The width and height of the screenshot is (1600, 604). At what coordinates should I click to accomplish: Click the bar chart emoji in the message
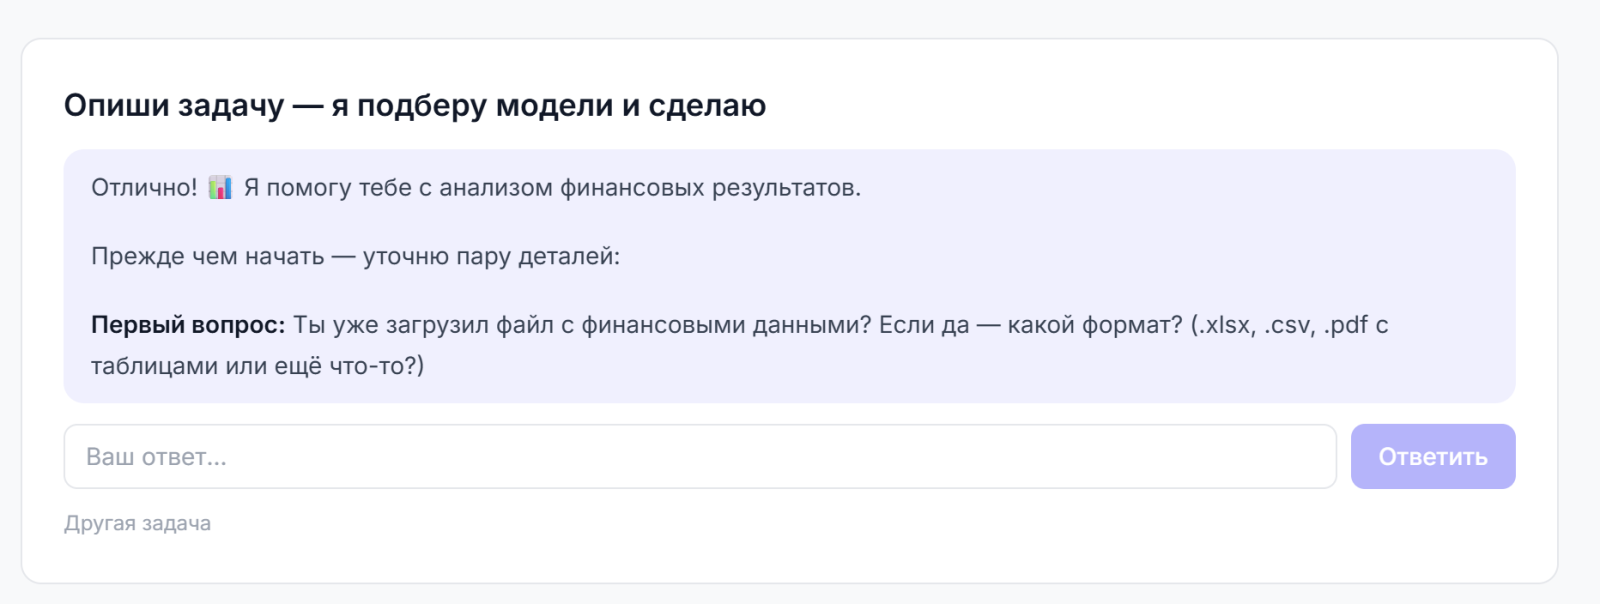(x=220, y=188)
